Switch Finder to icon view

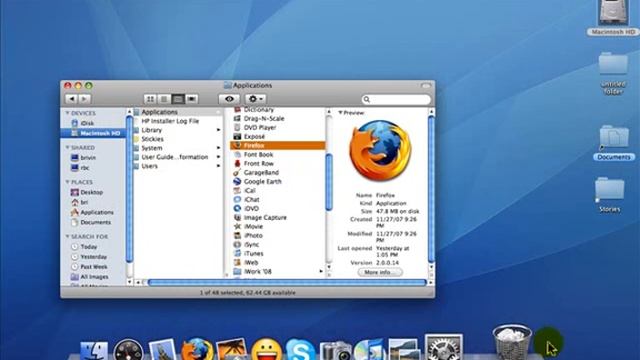(150, 99)
